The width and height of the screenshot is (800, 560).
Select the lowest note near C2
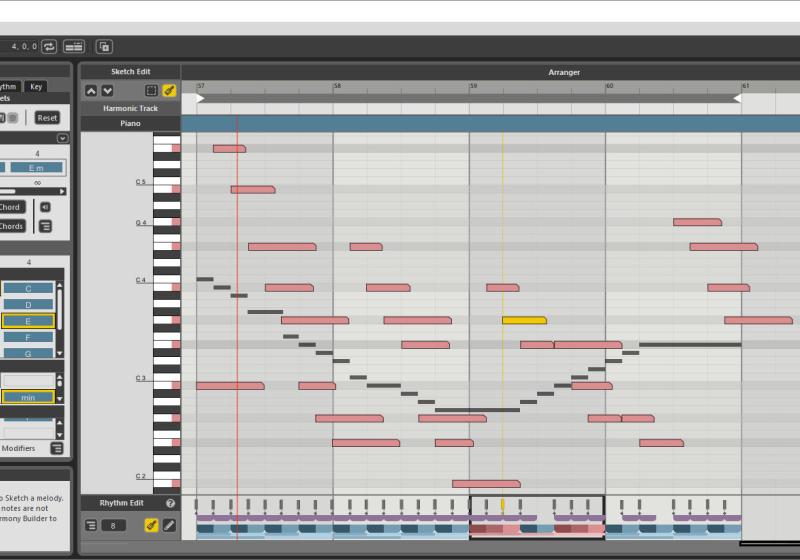486,483
